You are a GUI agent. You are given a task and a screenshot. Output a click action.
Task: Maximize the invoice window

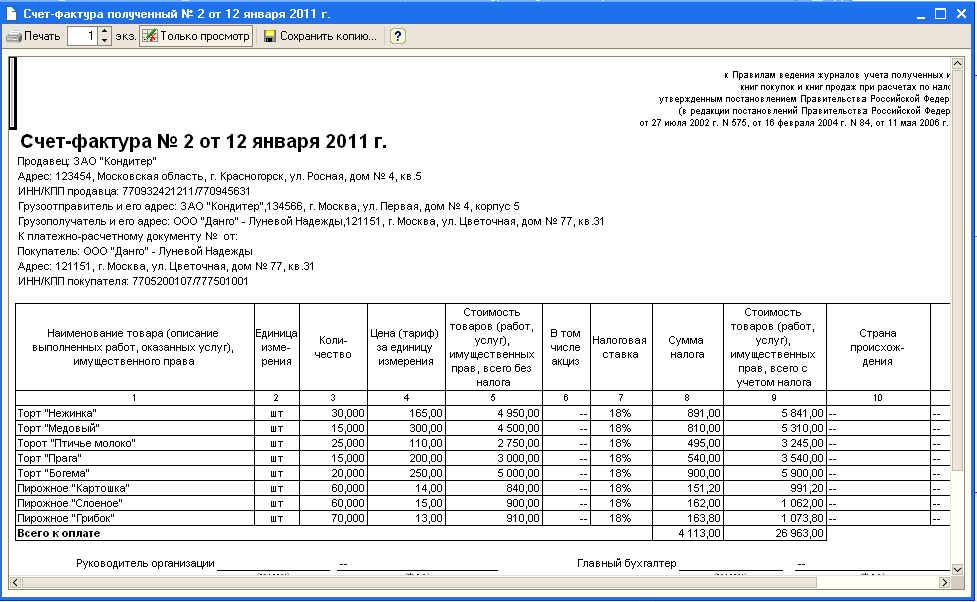pyautogui.click(x=940, y=14)
